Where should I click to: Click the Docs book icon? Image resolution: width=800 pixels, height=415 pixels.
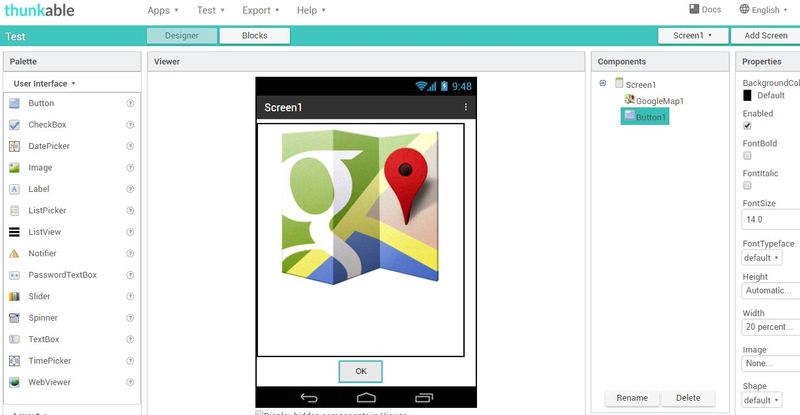(694, 9)
